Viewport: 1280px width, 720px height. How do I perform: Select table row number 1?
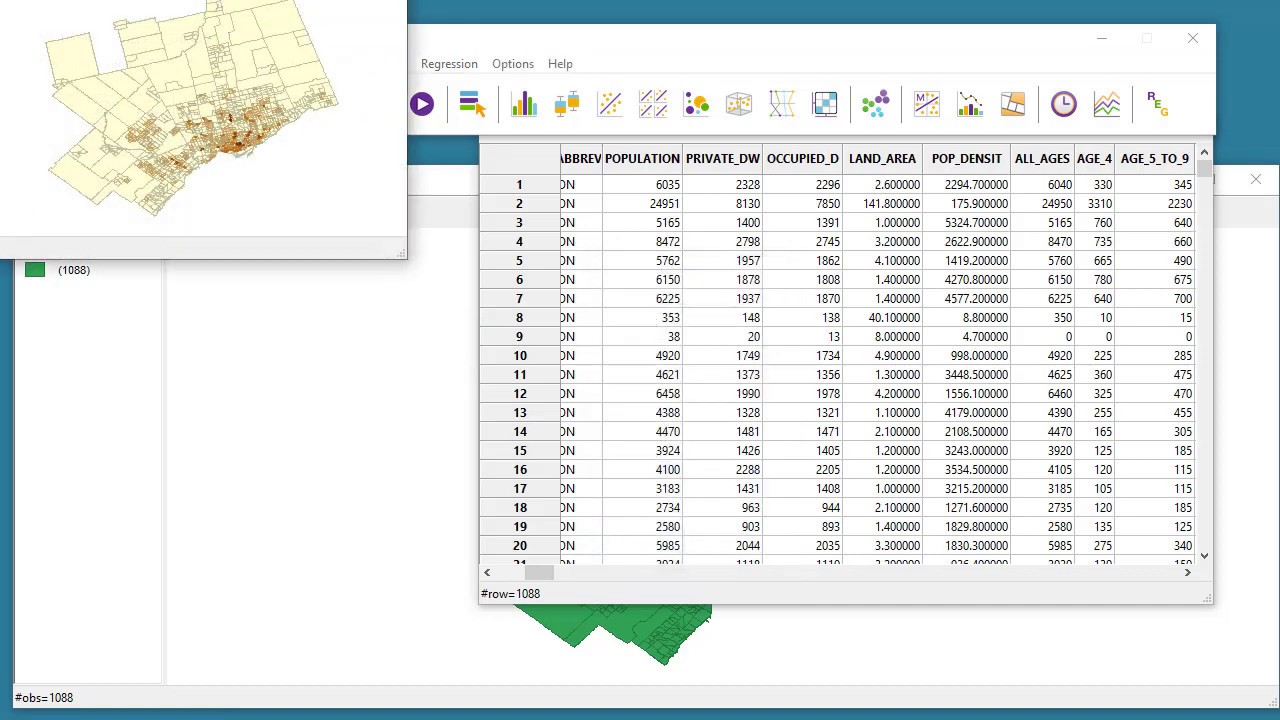point(519,185)
